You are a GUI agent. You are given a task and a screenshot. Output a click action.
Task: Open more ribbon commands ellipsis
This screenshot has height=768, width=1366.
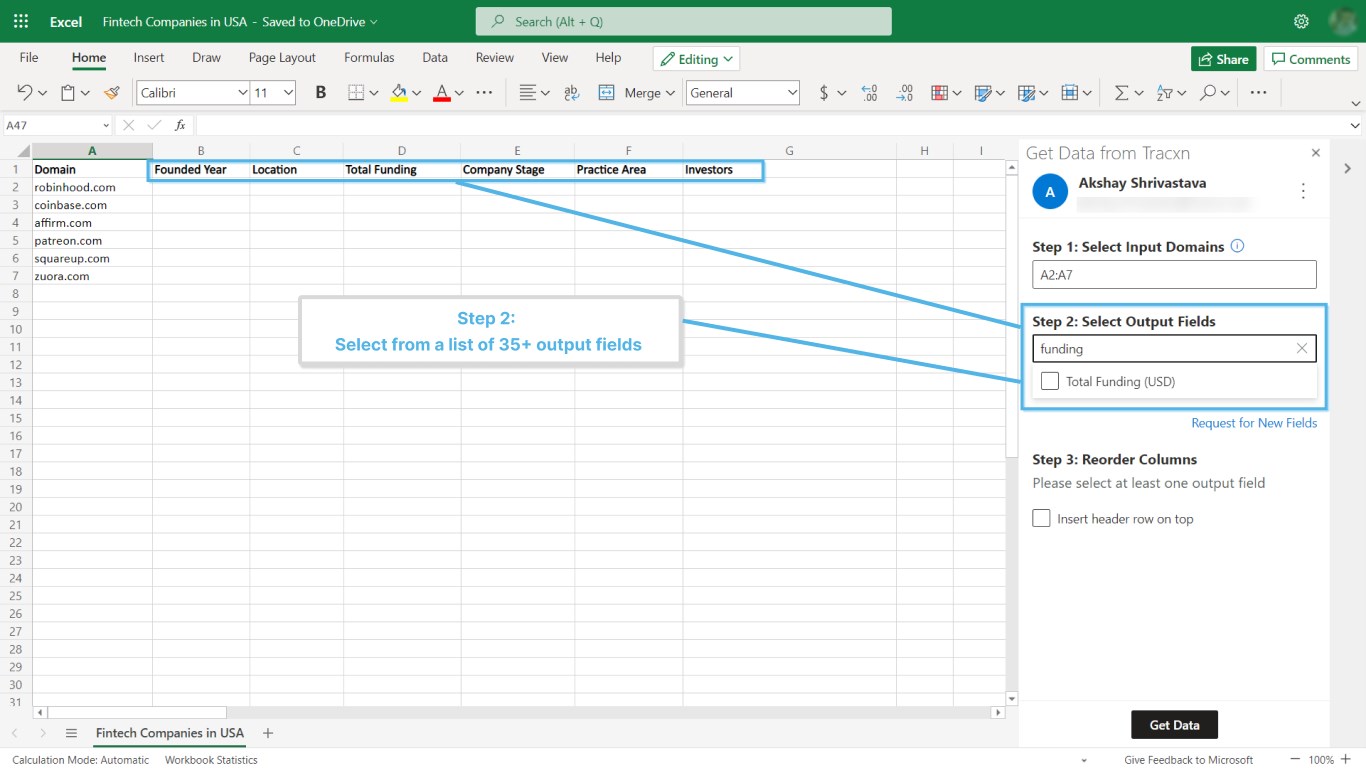[x=1259, y=93]
